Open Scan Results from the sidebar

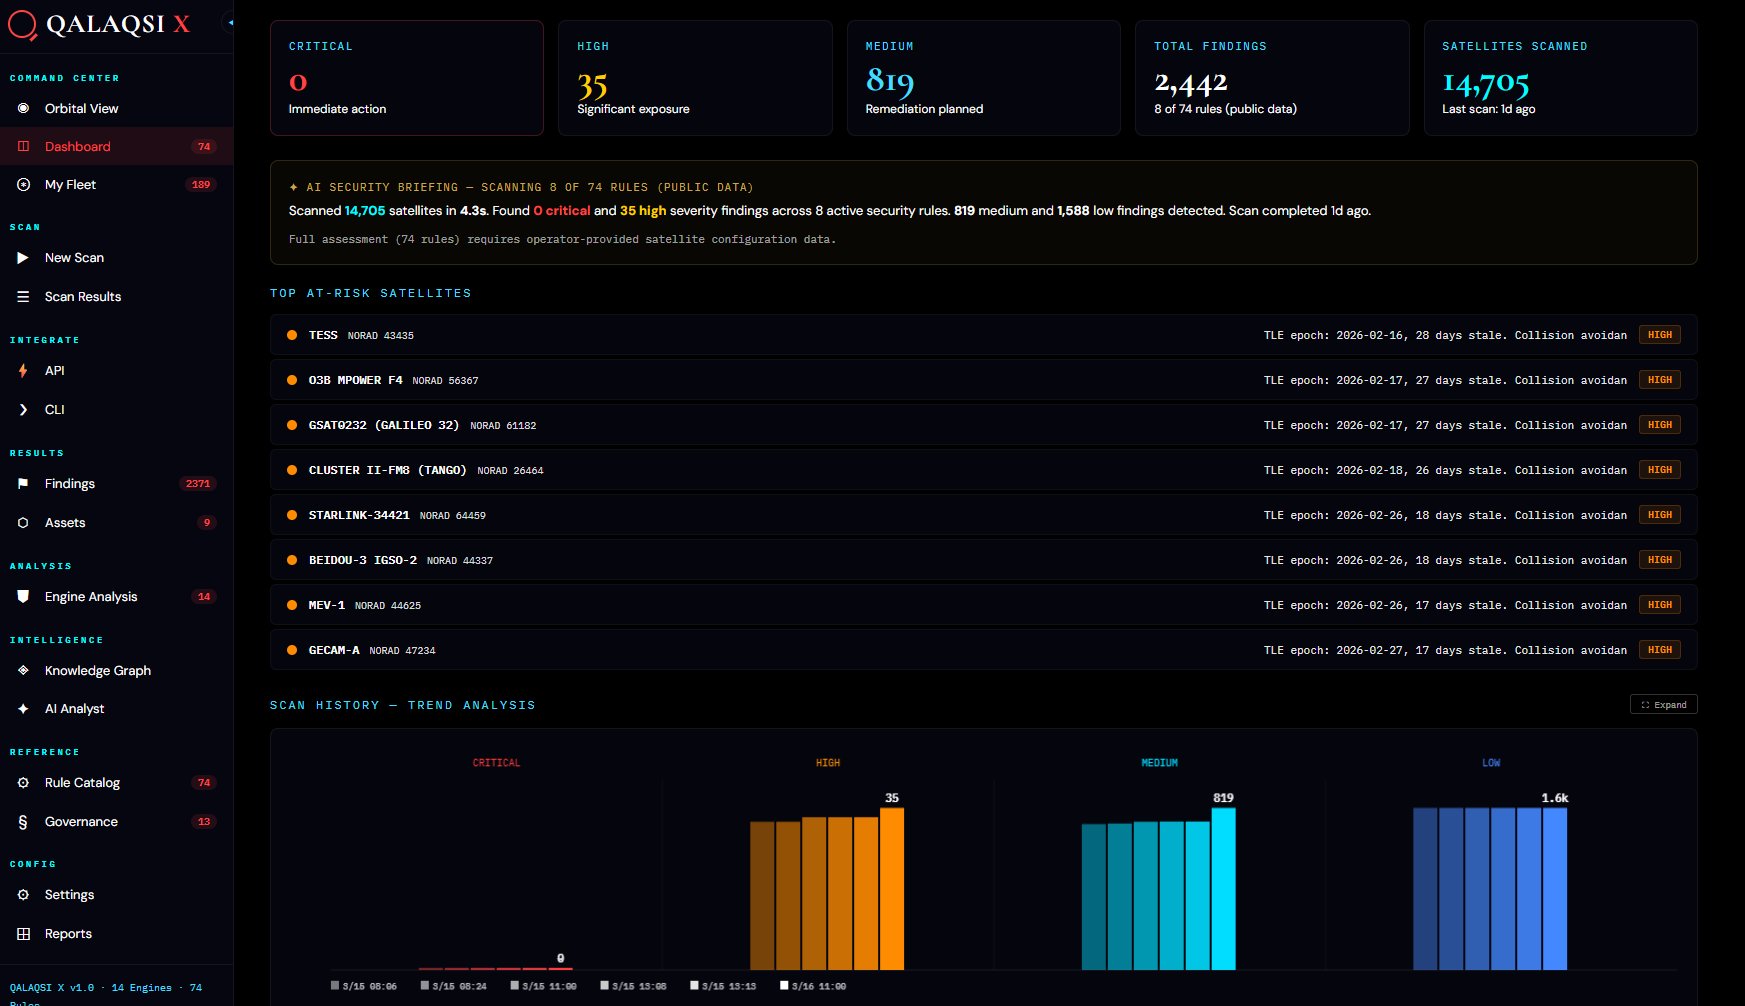coord(82,296)
